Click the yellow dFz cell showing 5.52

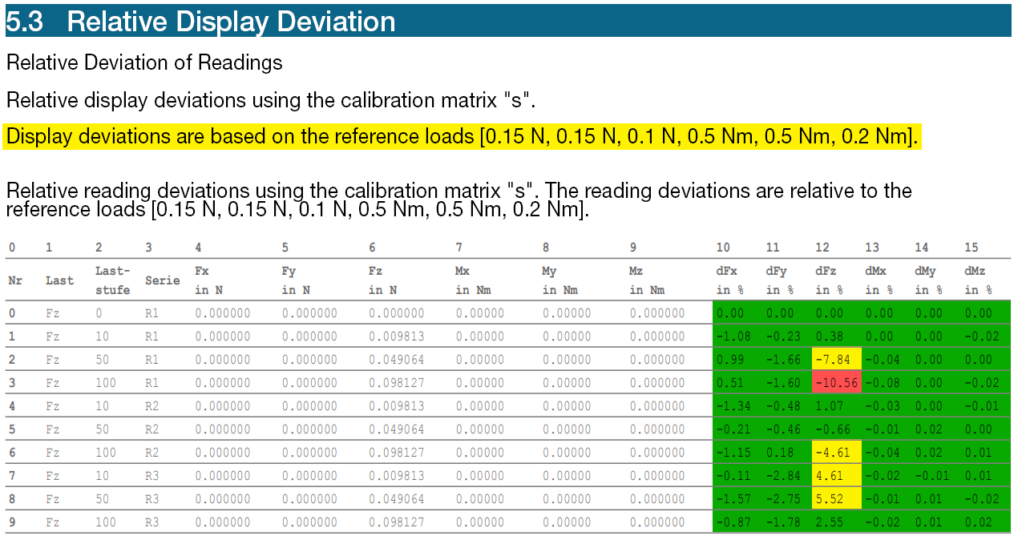(836, 499)
